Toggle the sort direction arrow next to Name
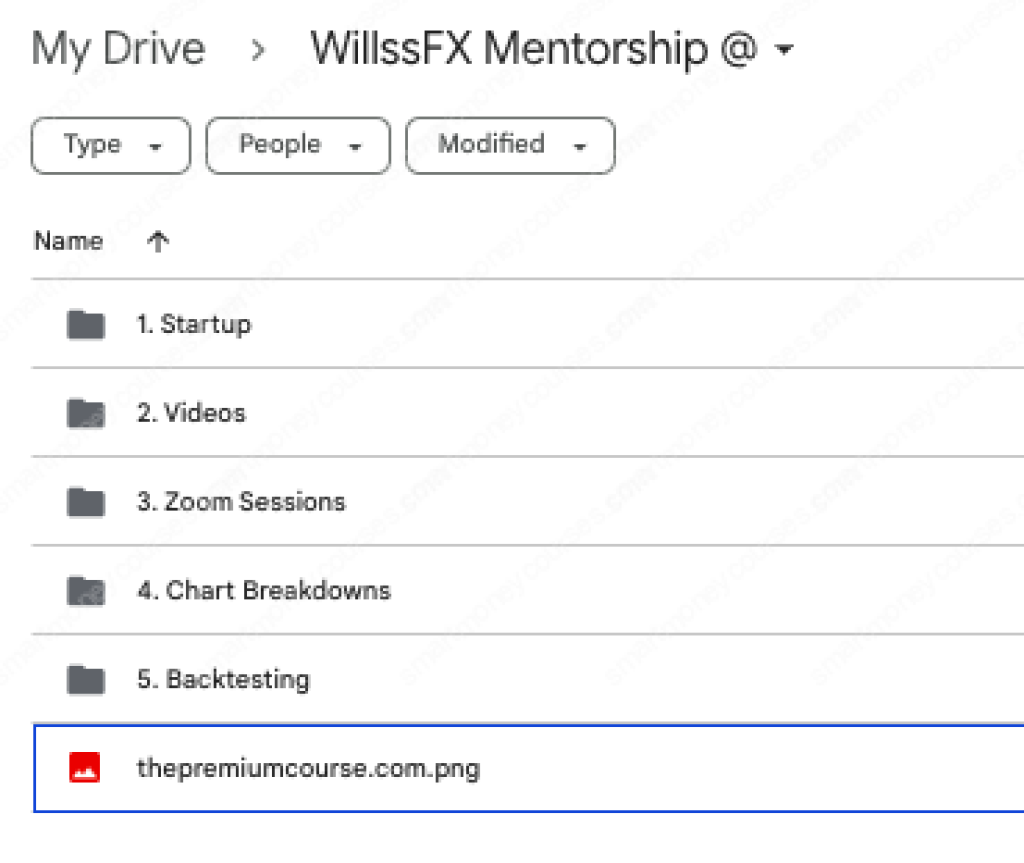The height and width of the screenshot is (863, 1024). (157, 241)
